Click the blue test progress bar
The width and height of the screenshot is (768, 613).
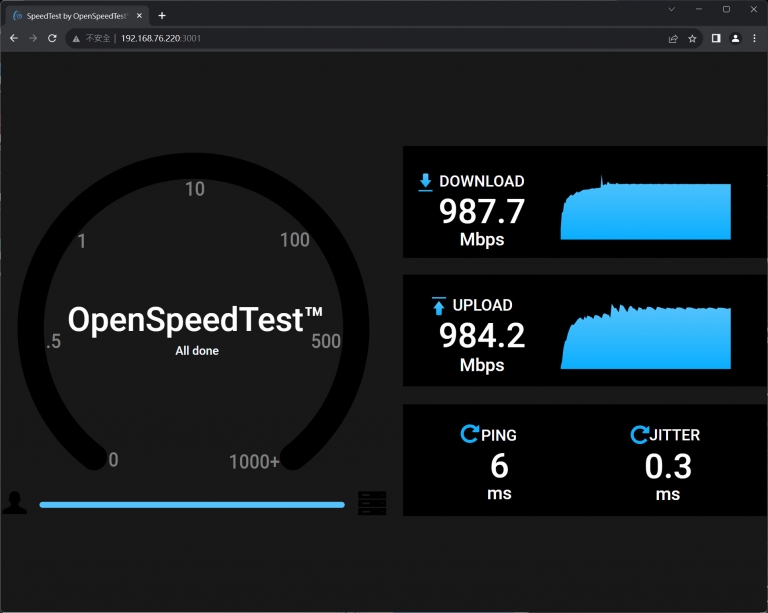pos(192,504)
